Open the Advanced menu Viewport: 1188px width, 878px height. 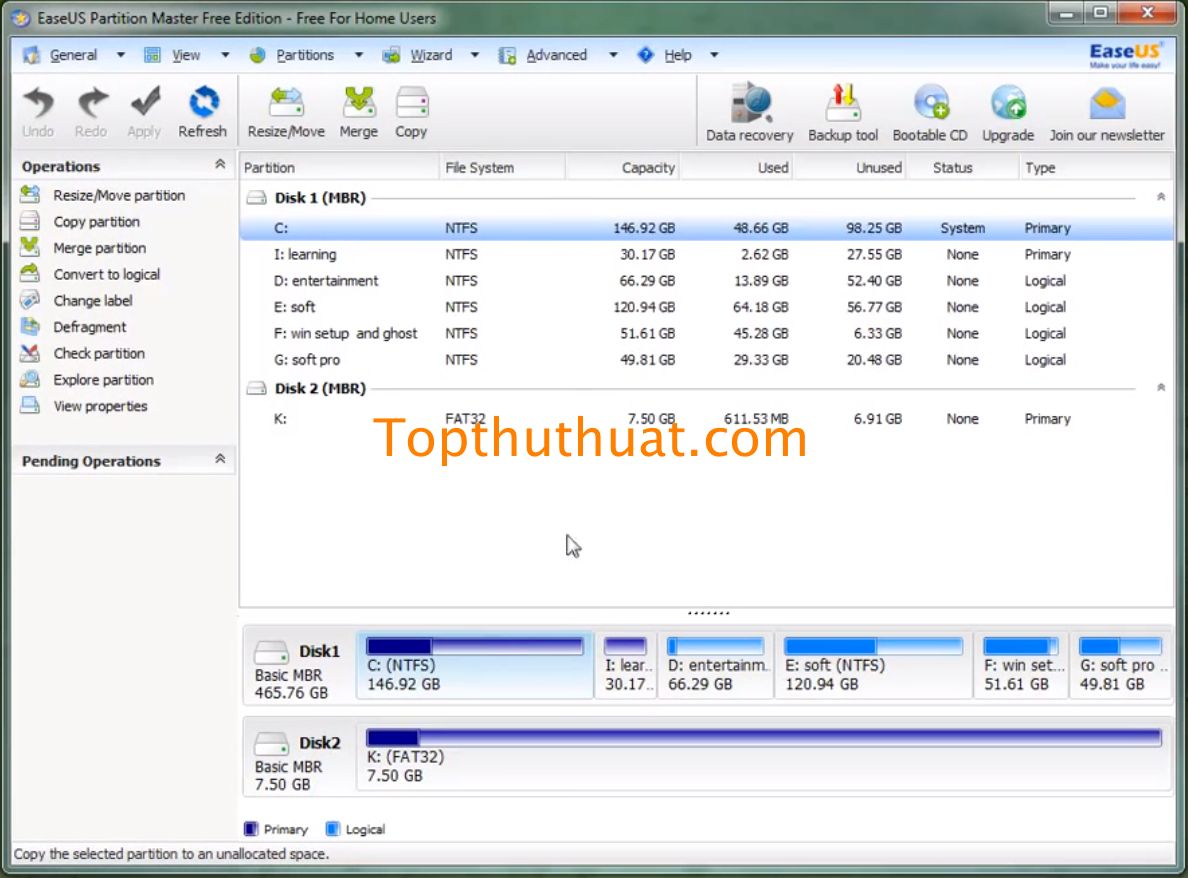[556, 55]
